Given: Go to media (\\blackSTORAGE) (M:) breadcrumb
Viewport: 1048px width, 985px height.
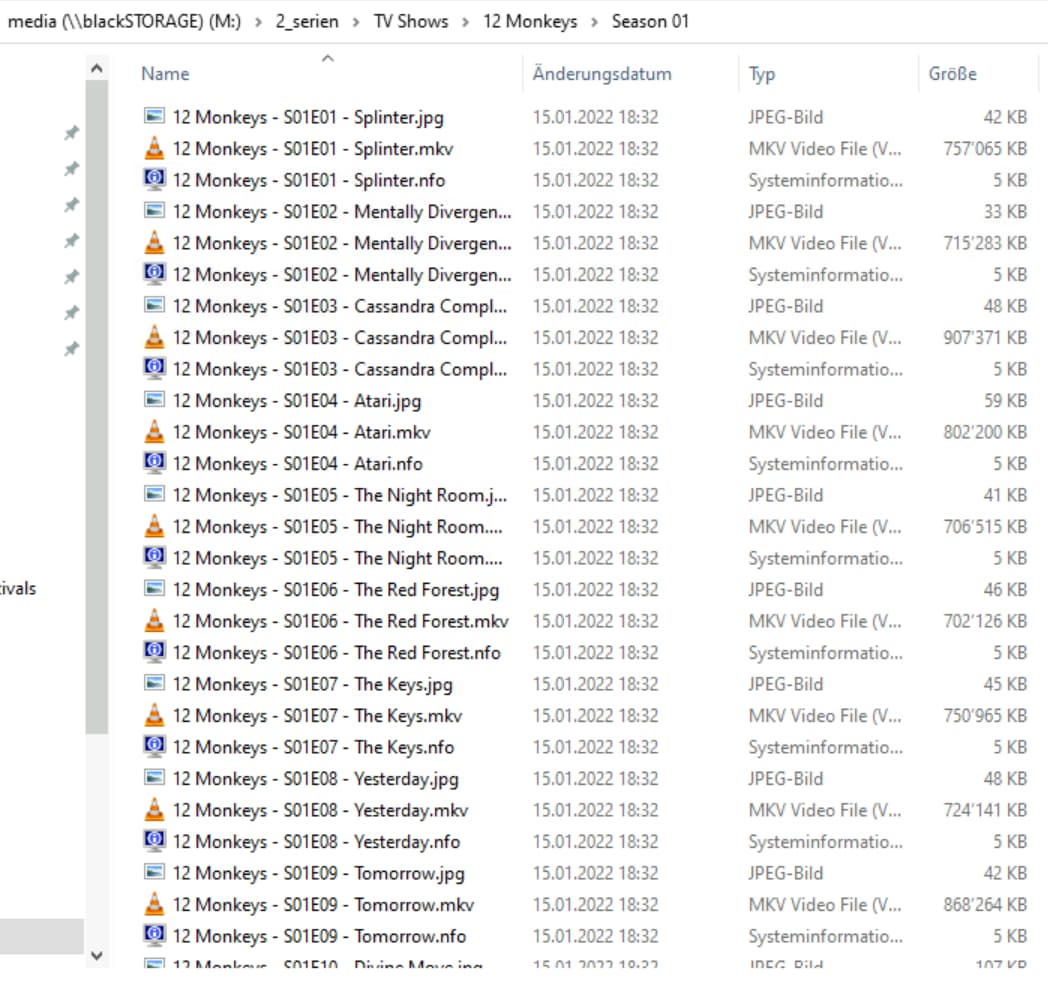Looking at the screenshot, I should point(124,21).
